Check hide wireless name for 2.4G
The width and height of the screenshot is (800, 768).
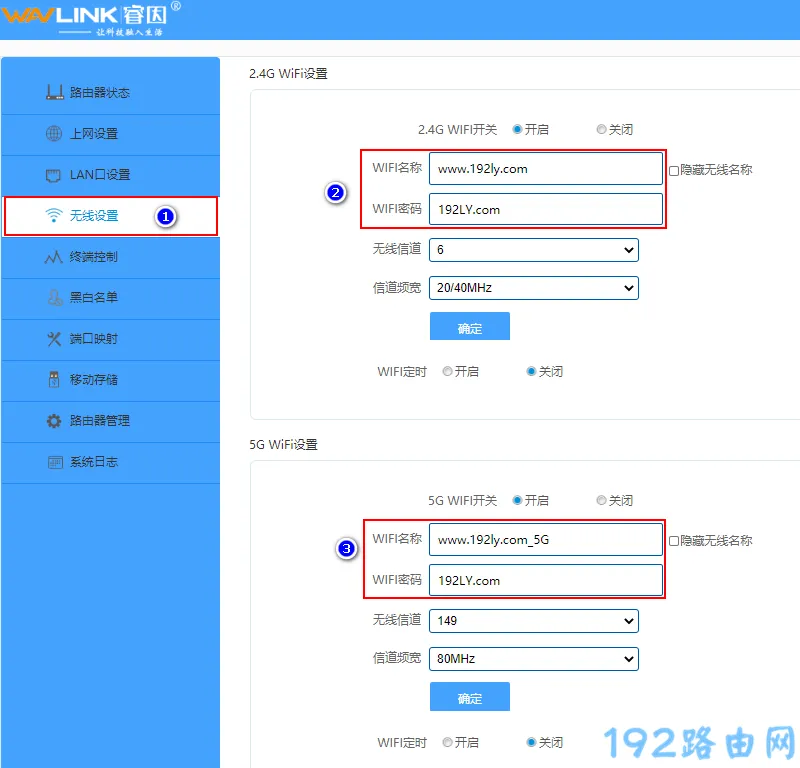point(674,171)
